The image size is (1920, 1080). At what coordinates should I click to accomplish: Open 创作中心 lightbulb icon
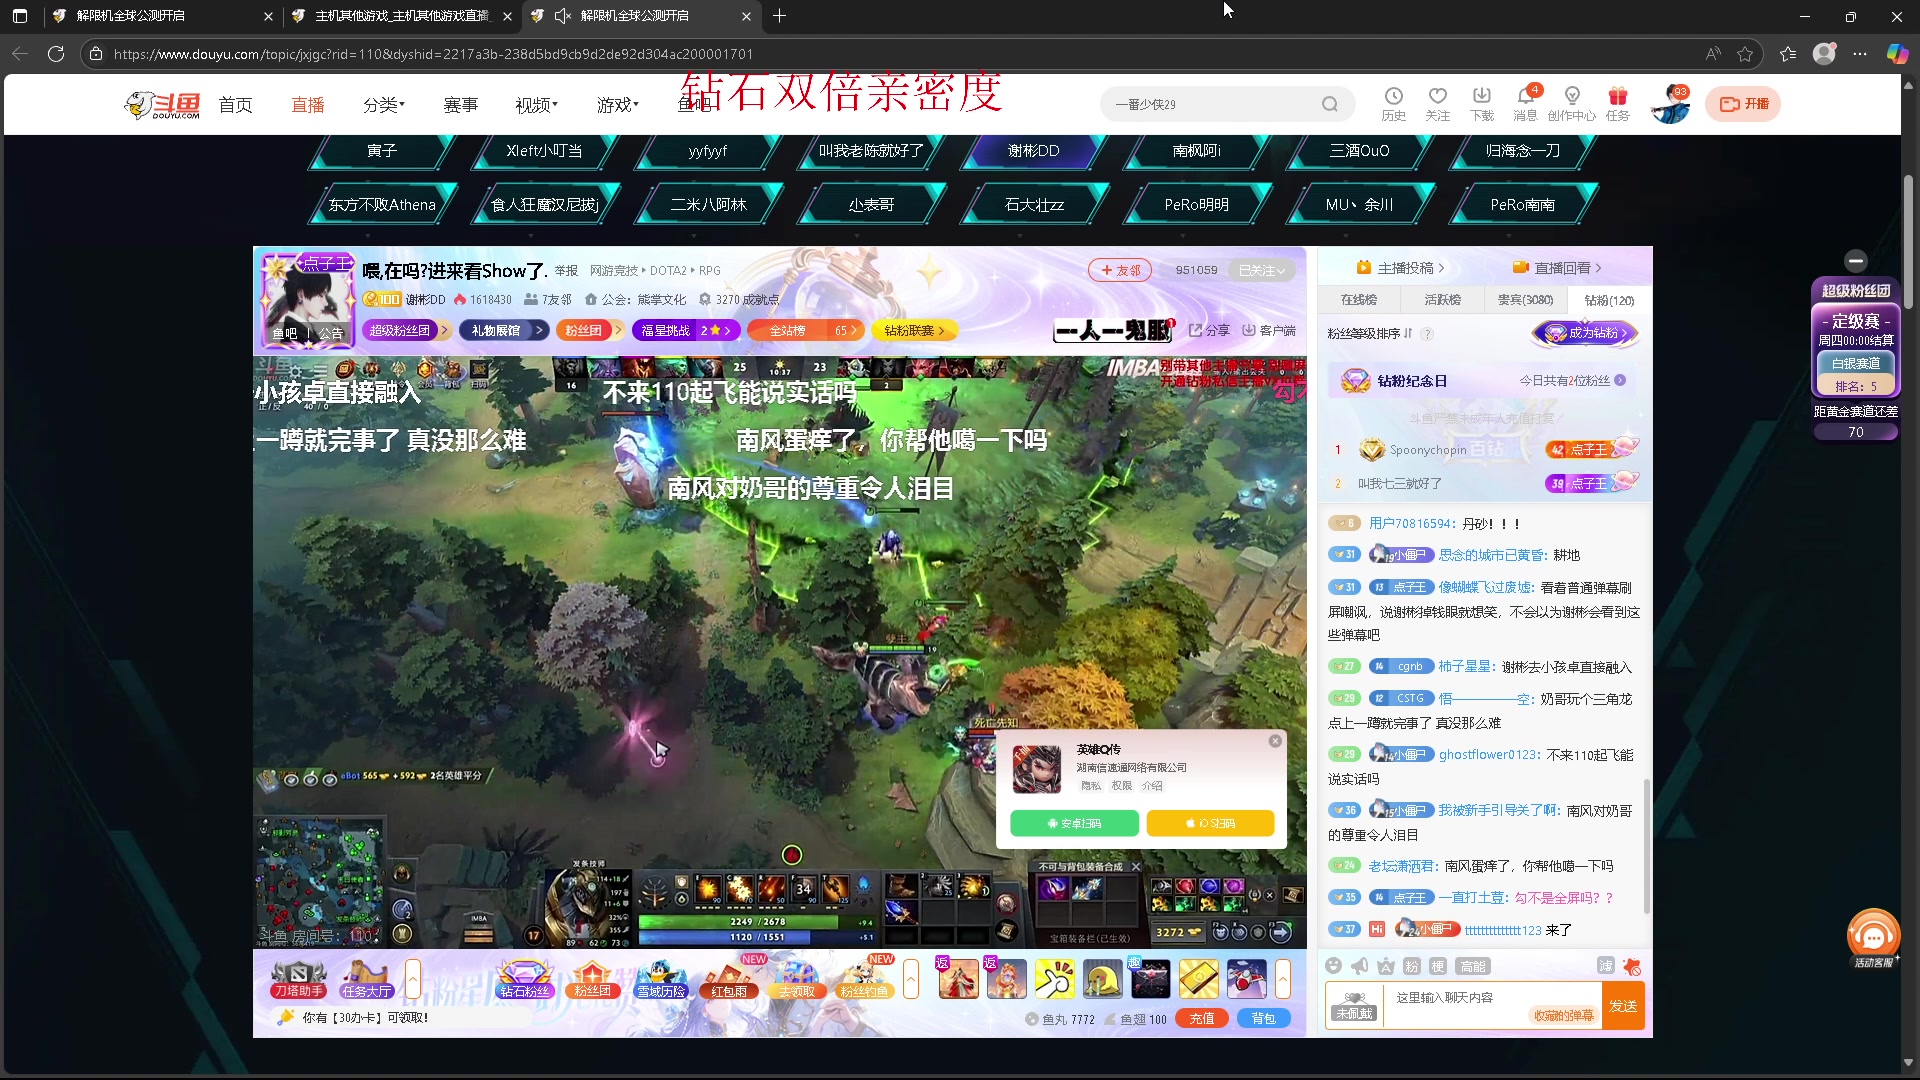click(1572, 103)
